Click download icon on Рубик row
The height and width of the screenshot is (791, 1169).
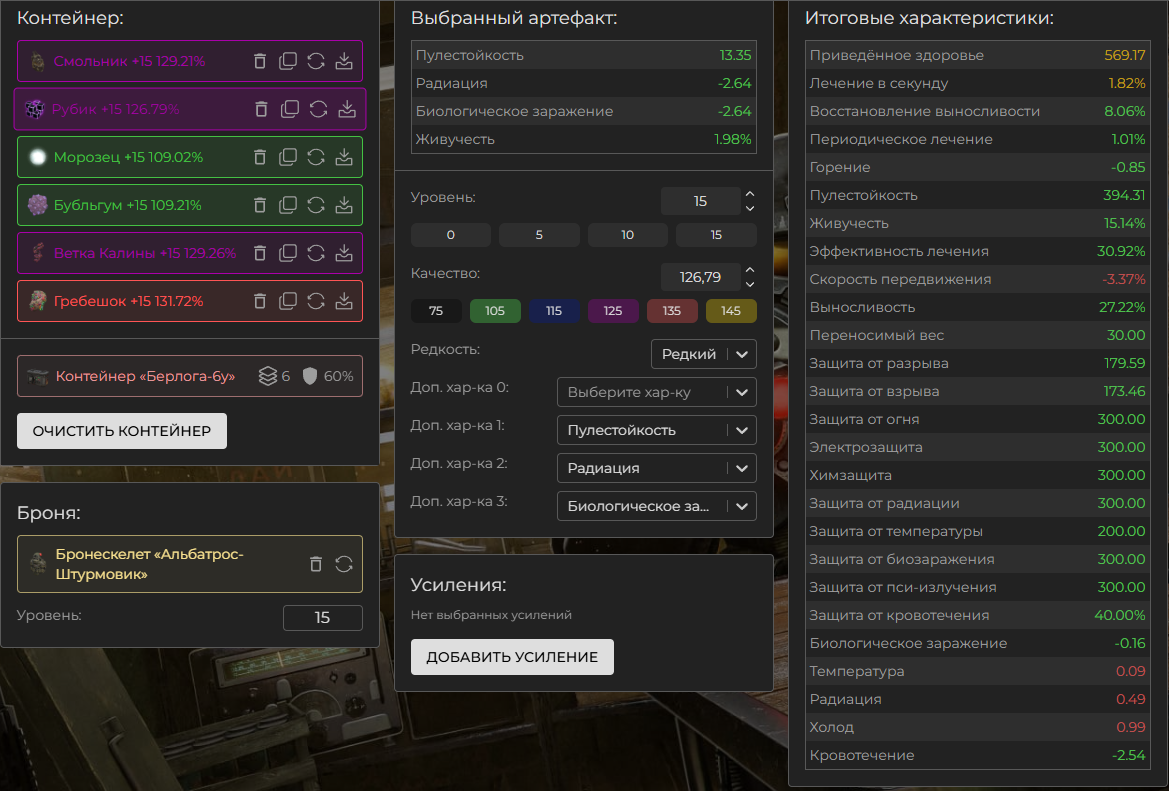(x=347, y=109)
